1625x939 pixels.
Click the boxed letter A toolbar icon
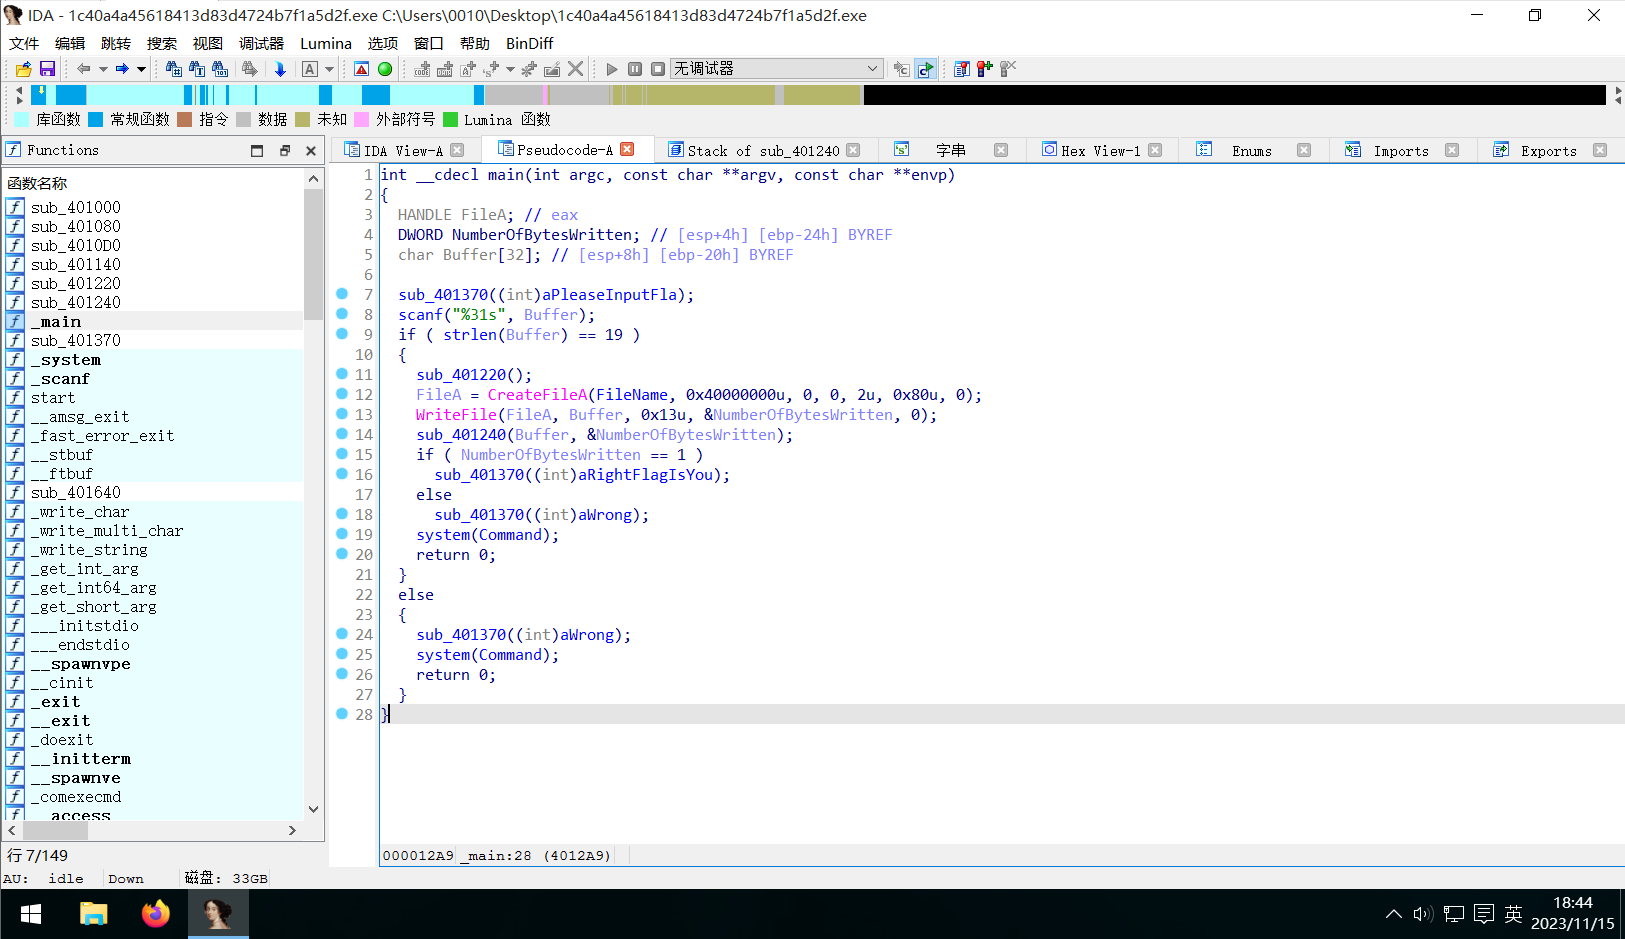click(x=310, y=69)
